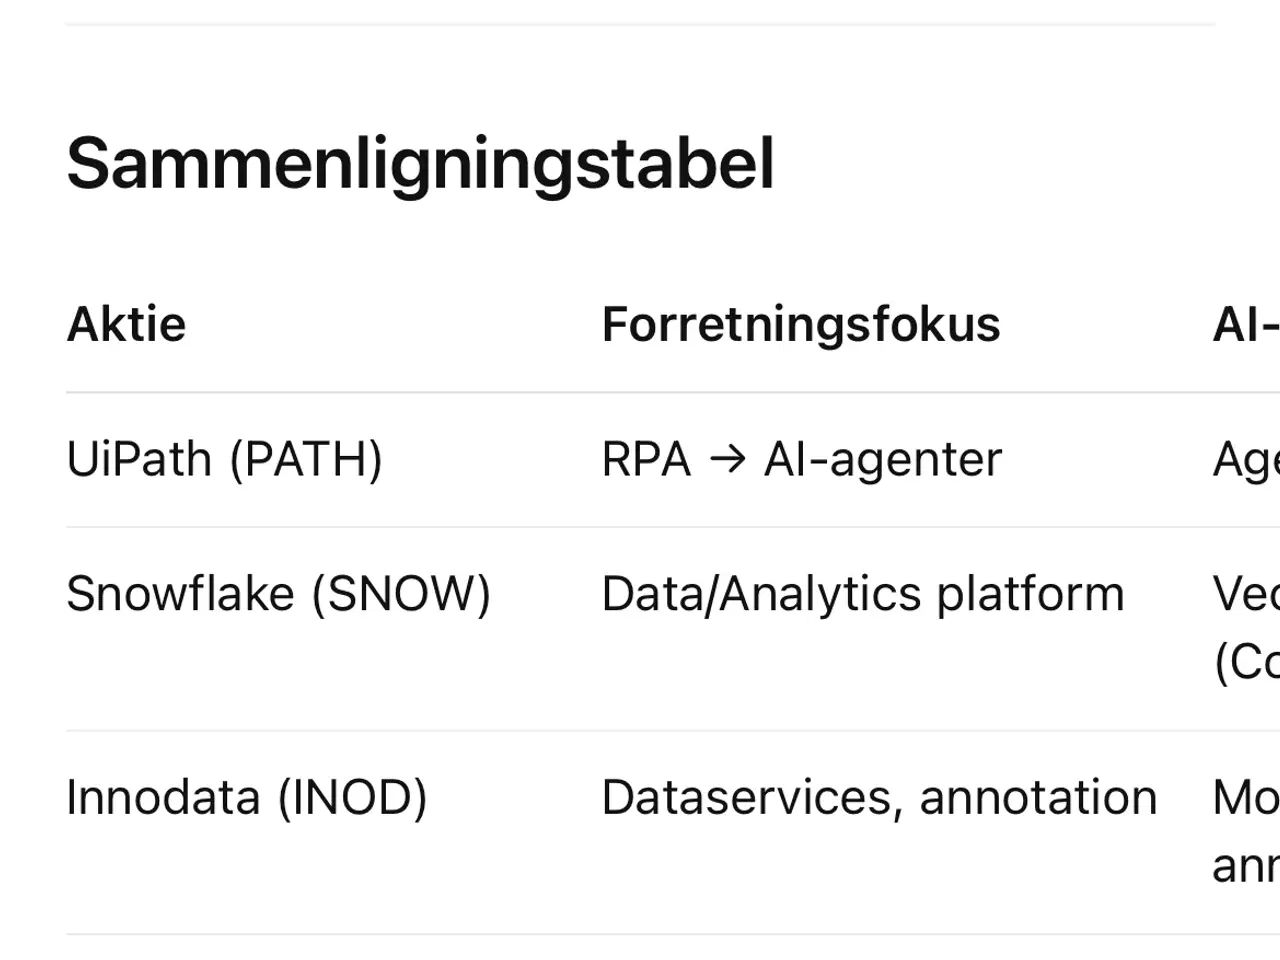Click the Sammenligningstabel heading
Image resolution: width=1280 pixels, height=960 pixels.
pos(420,163)
